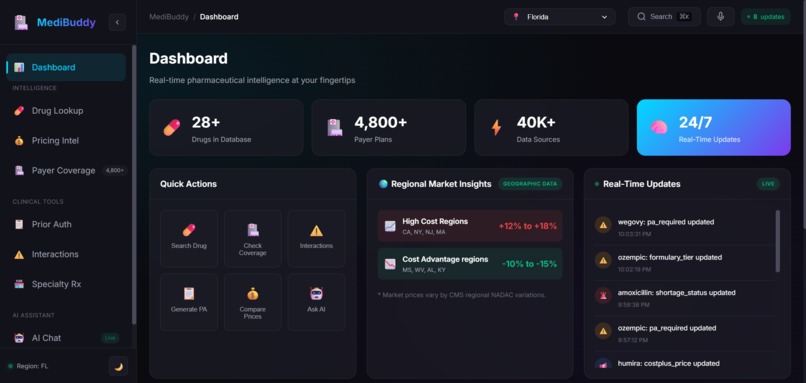Image resolution: width=806 pixels, height=383 pixels.
Task: Open the amoxicillin shortage_status updated entry
Action: pos(684,298)
